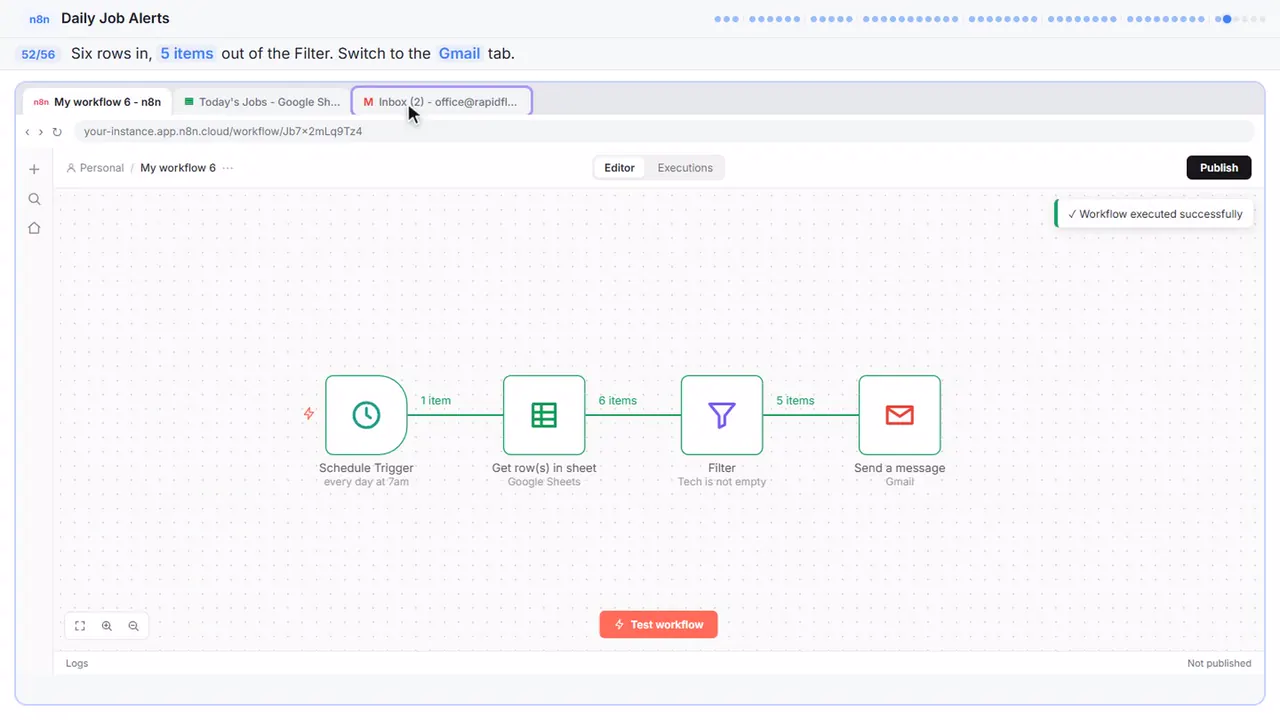
Task: Select the My workflow 6 n8n tab
Action: tap(97, 102)
